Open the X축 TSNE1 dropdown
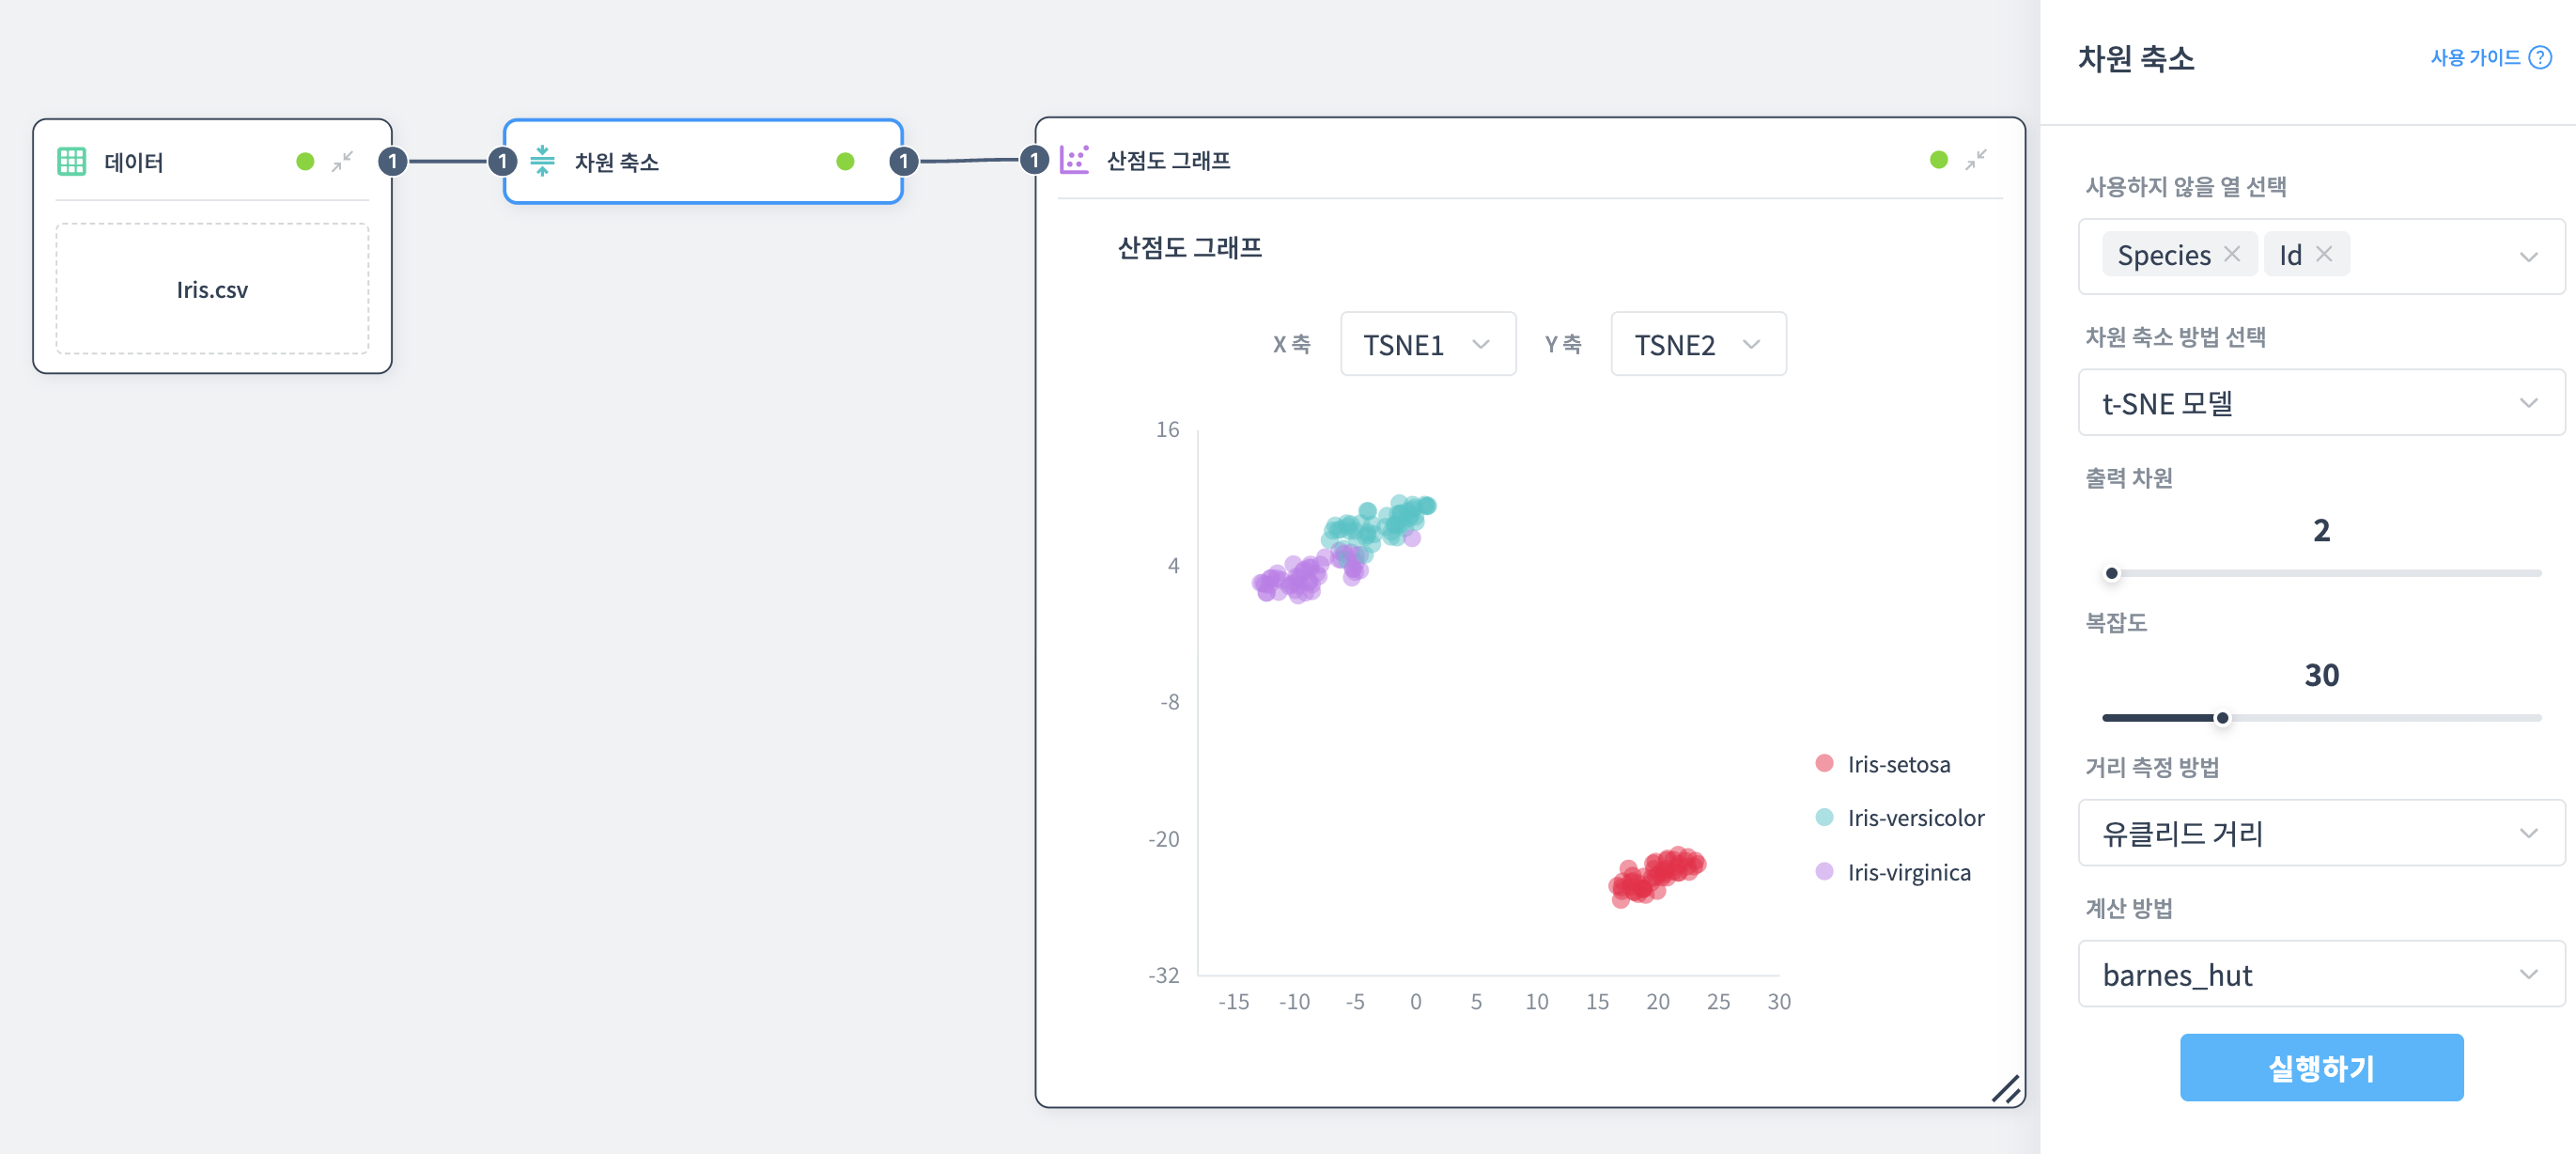The width and height of the screenshot is (2576, 1154). (x=1428, y=344)
